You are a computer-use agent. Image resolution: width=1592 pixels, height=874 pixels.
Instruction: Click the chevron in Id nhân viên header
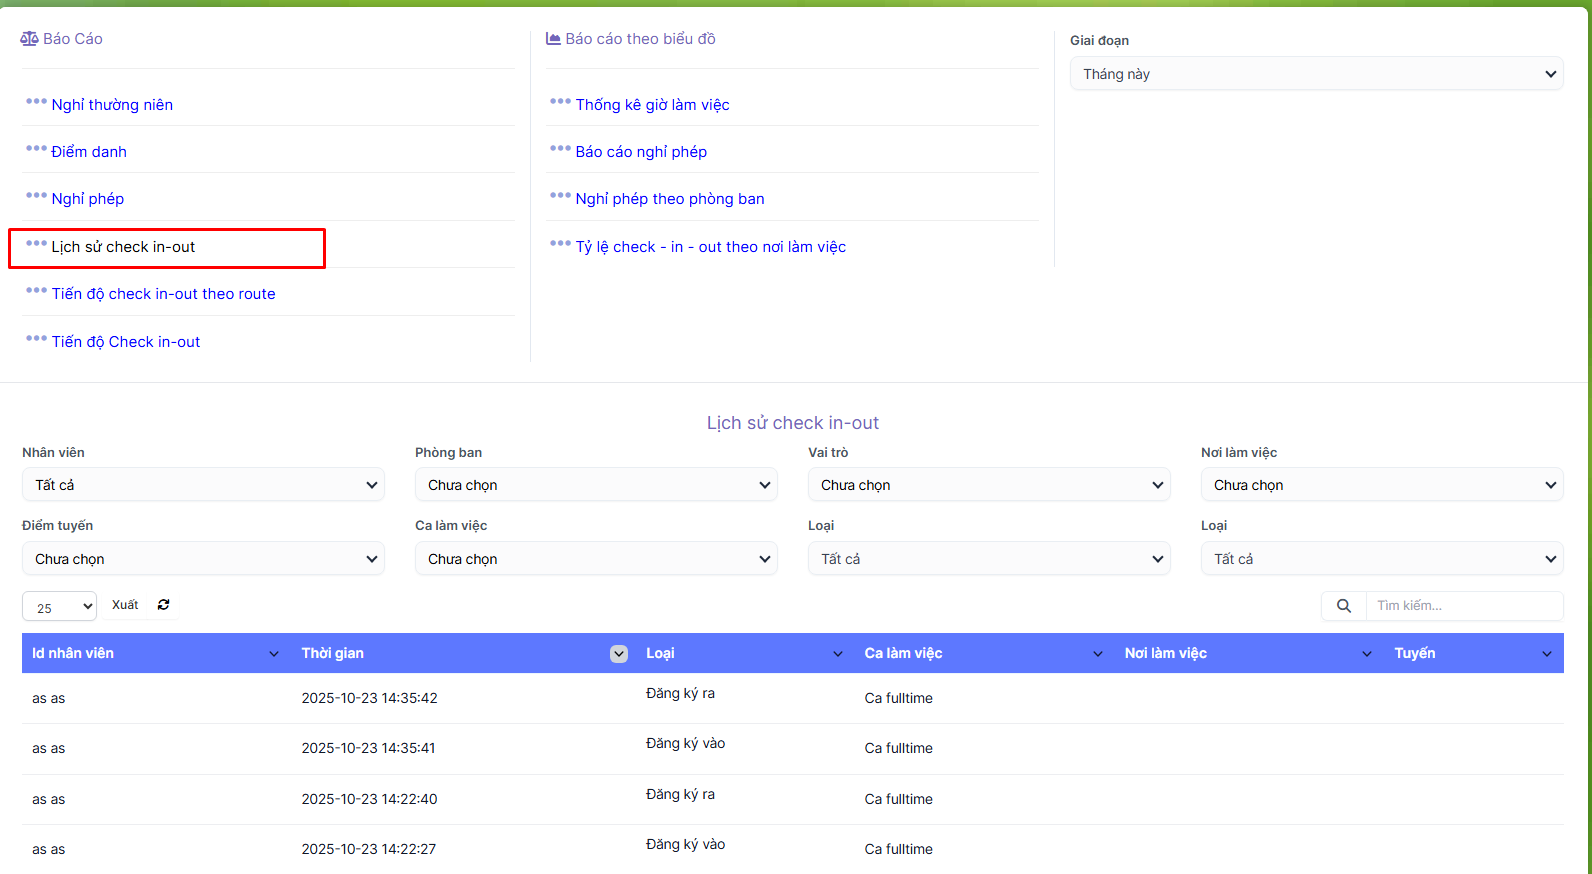coord(274,654)
